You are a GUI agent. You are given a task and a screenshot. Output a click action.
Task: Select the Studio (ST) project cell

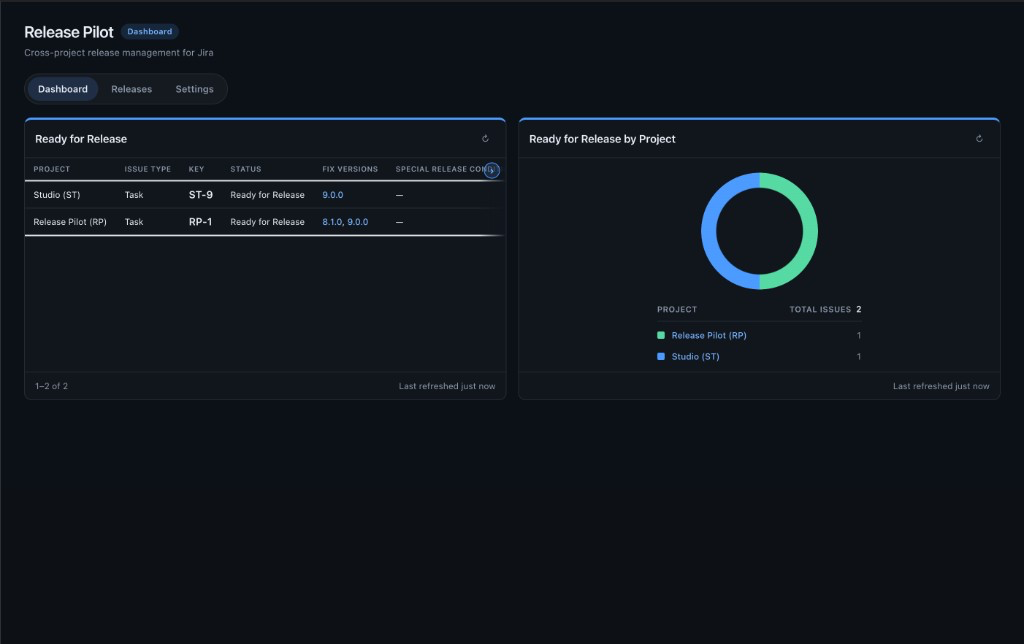pyautogui.click(x=57, y=195)
